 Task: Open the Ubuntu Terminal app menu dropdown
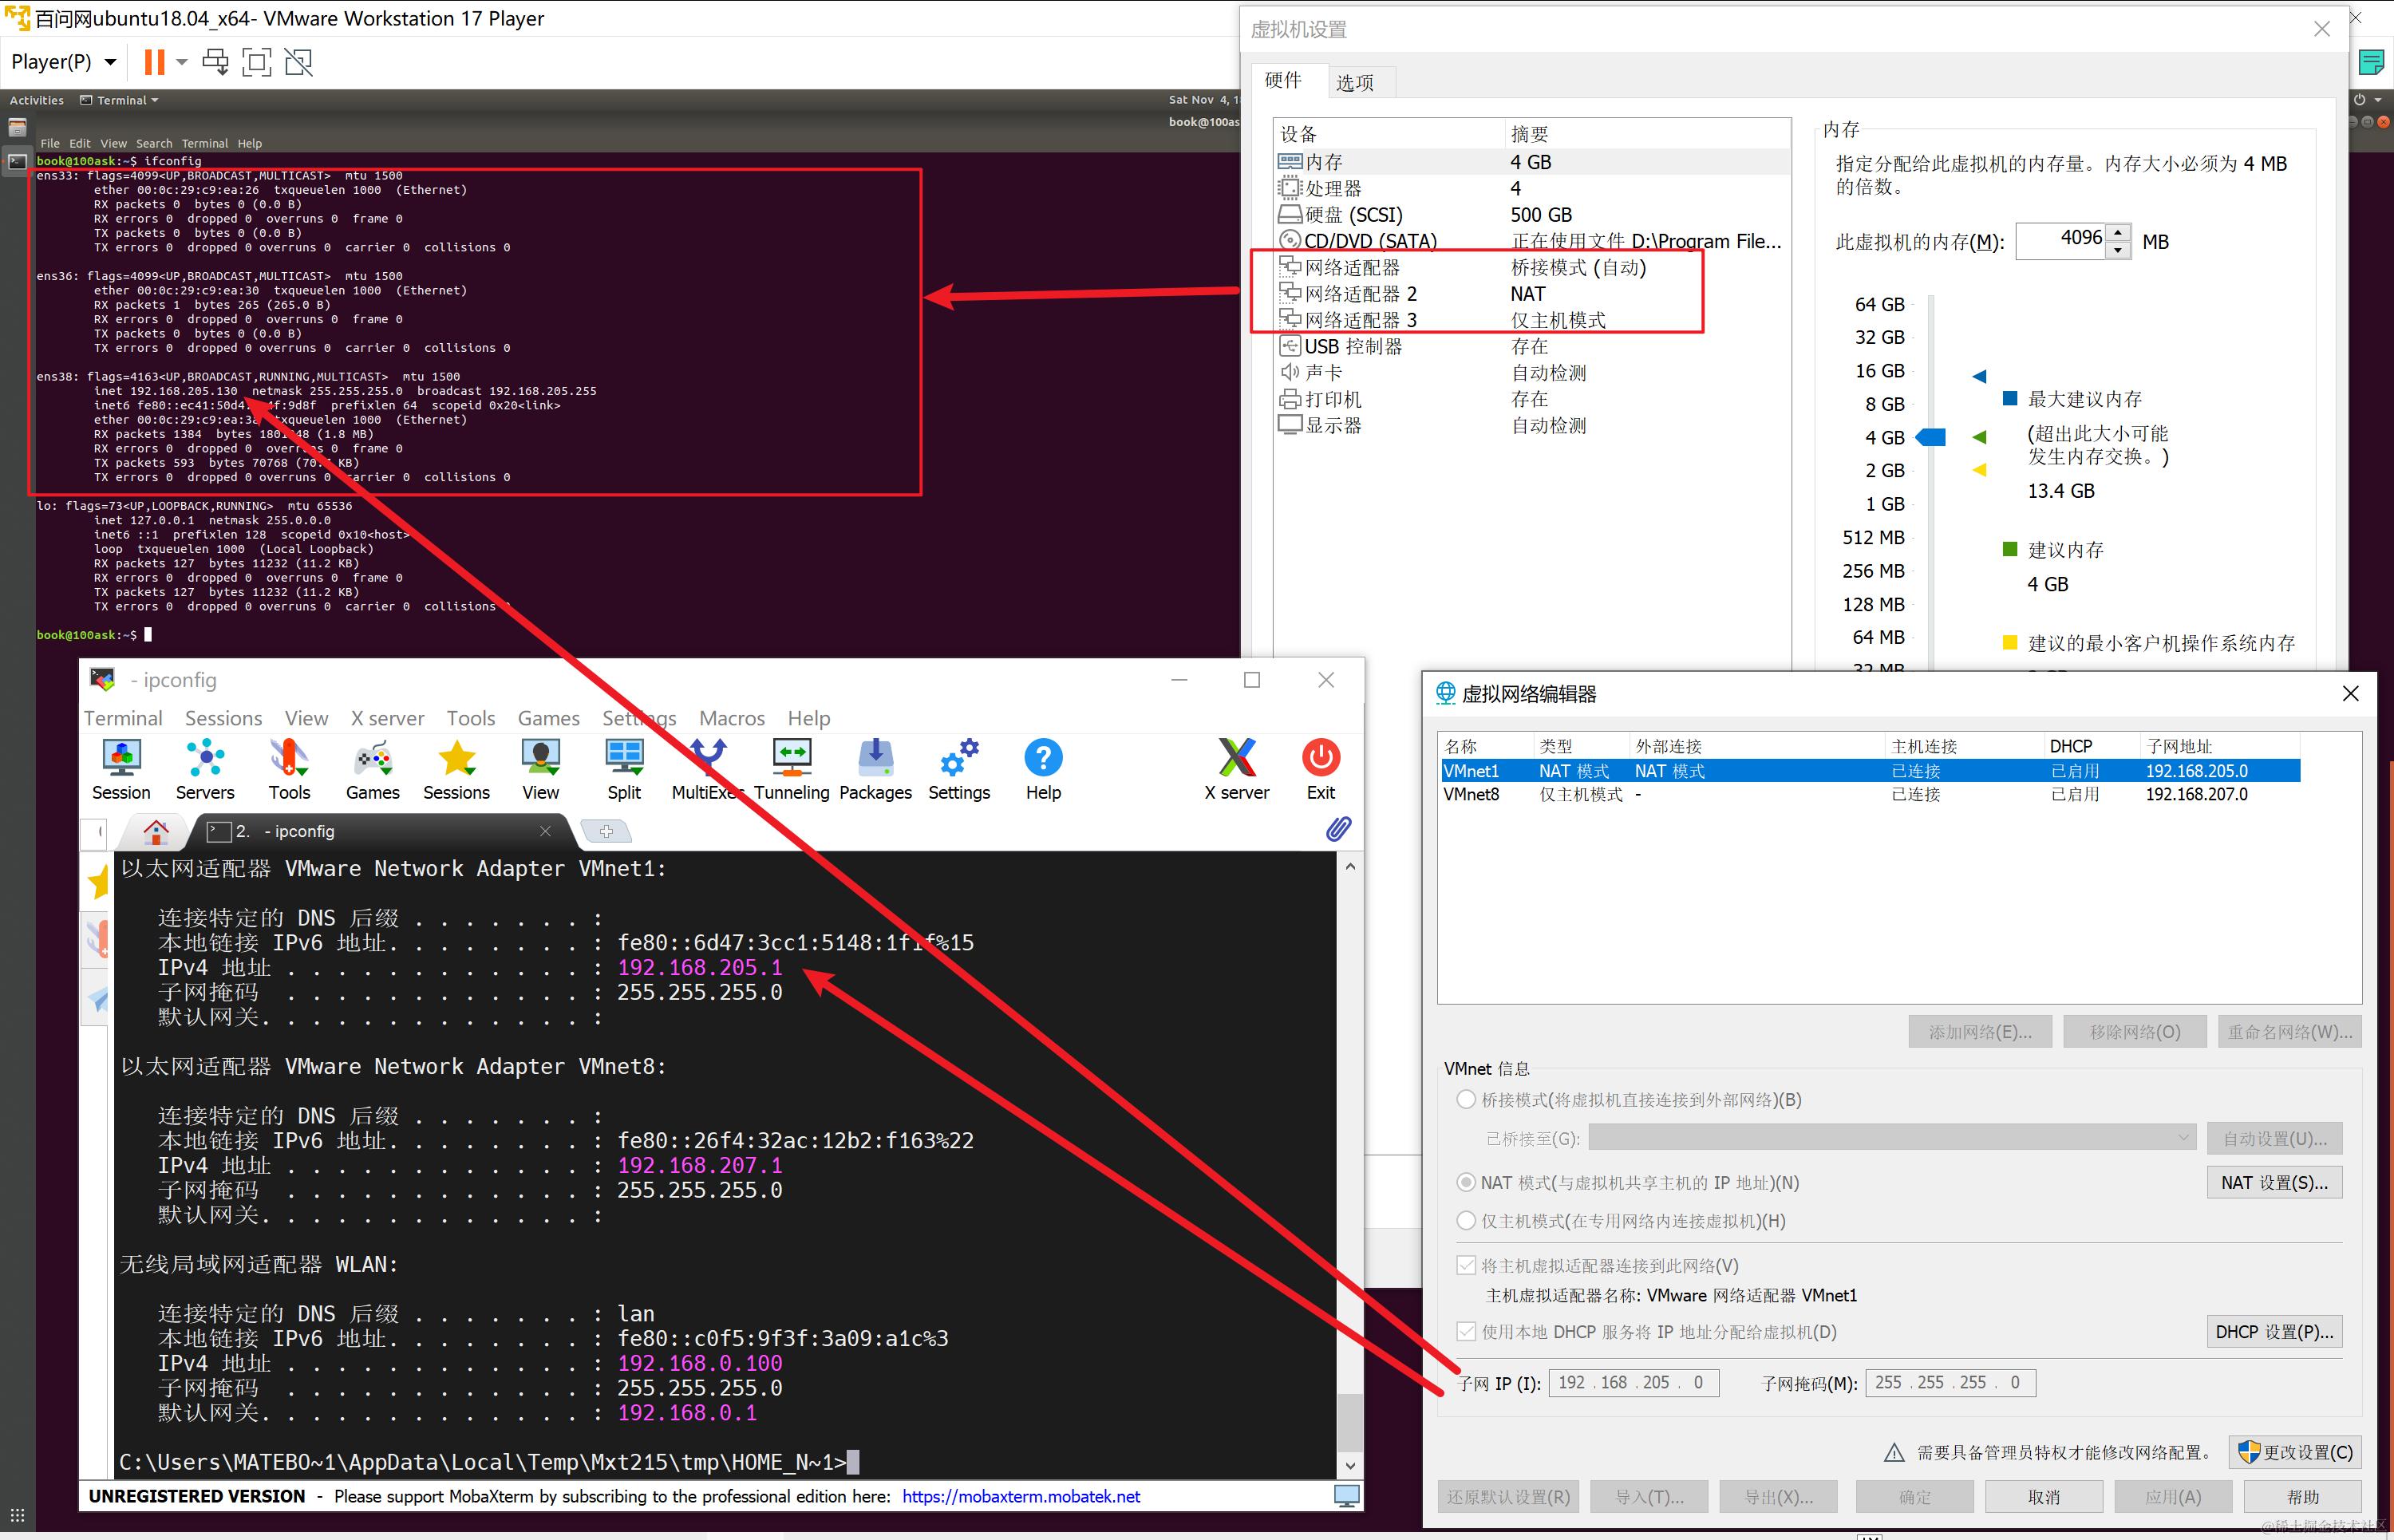coord(120,100)
